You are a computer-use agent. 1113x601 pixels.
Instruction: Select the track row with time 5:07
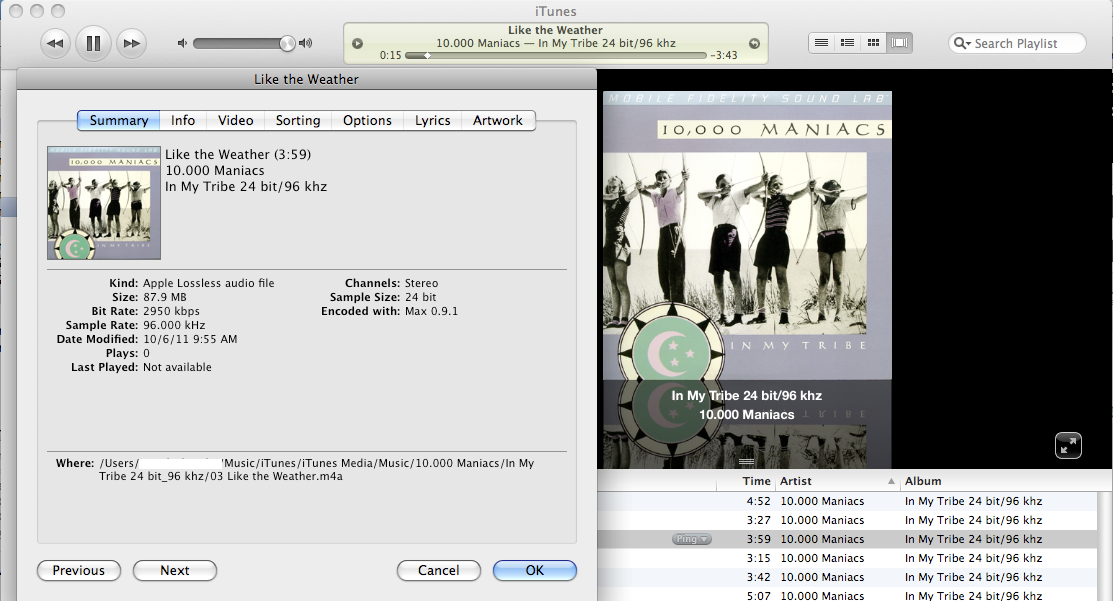pos(847,595)
